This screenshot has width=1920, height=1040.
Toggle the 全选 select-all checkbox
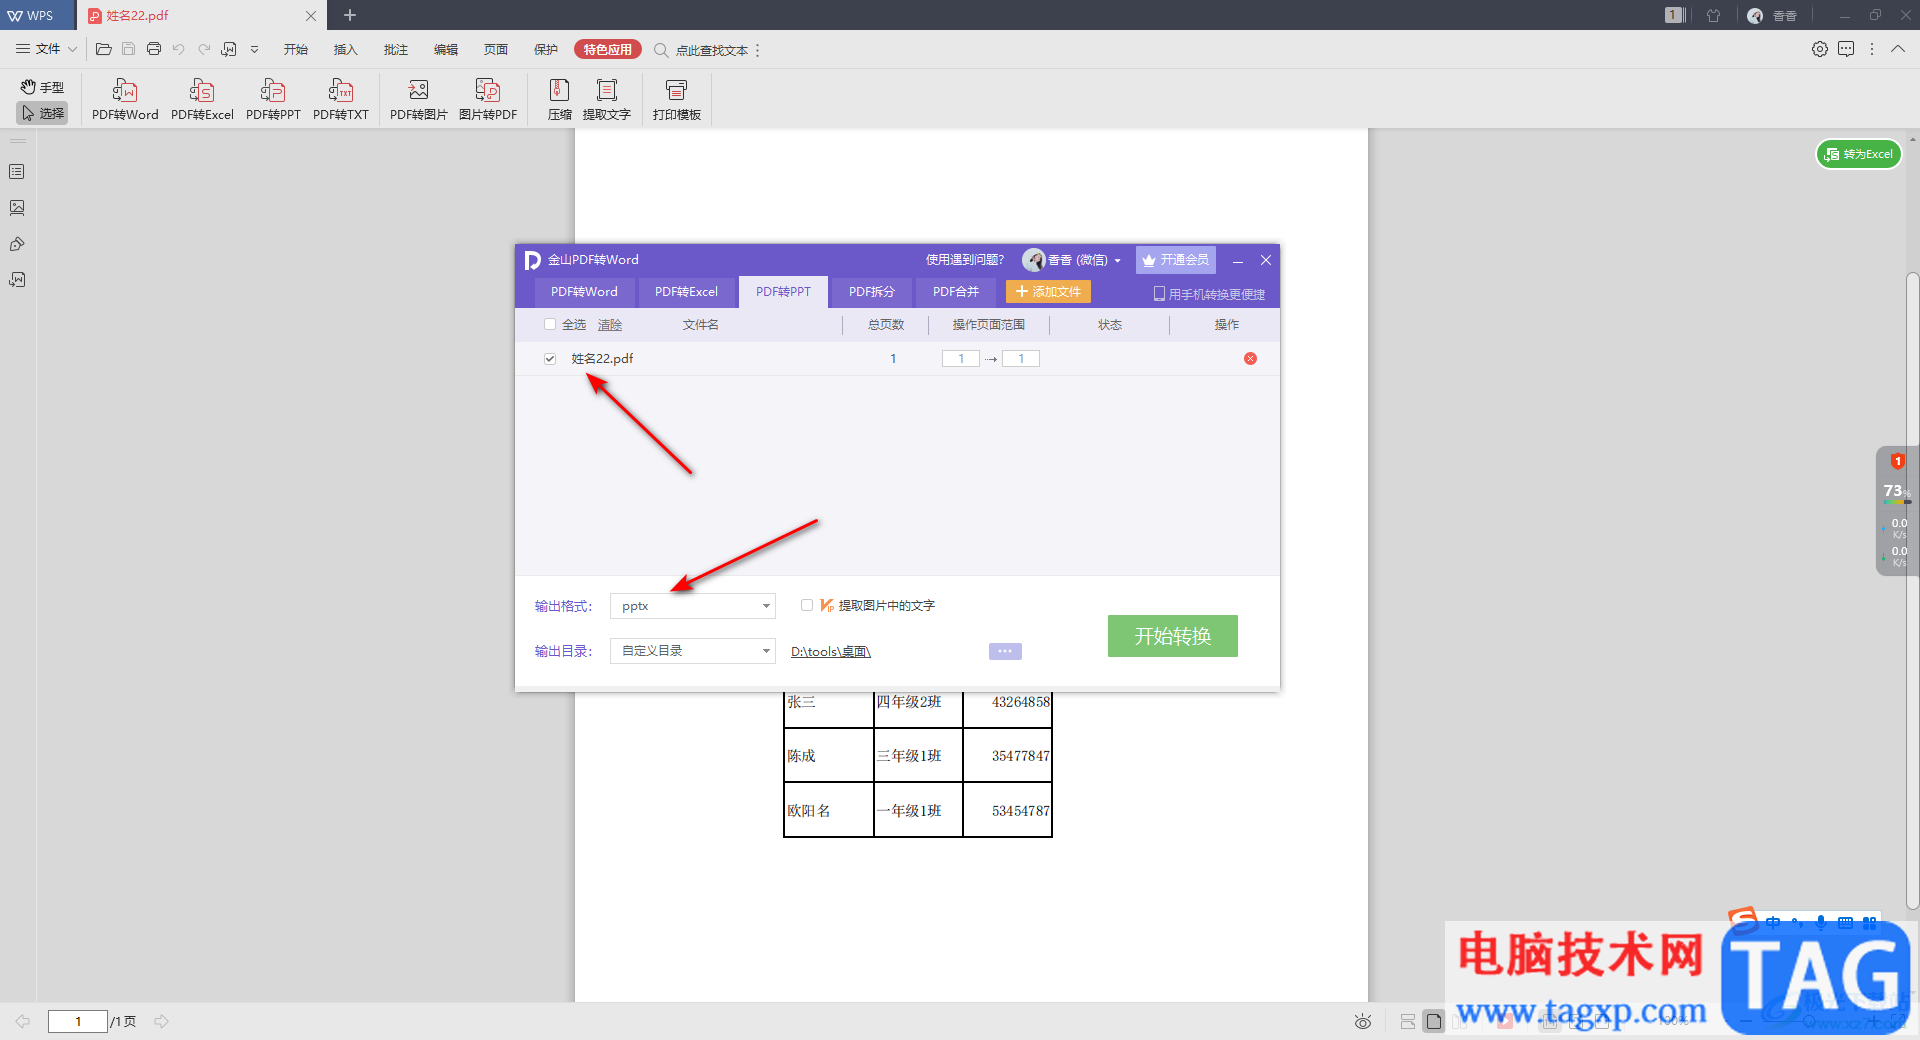point(550,324)
